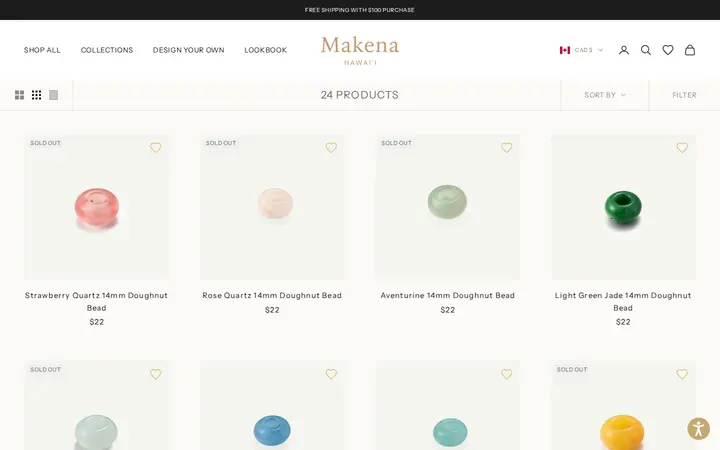The height and width of the screenshot is (450, 720).
Task: Click the Sold Out badge on Strawberry Quartz
Action: click(45, 143)
